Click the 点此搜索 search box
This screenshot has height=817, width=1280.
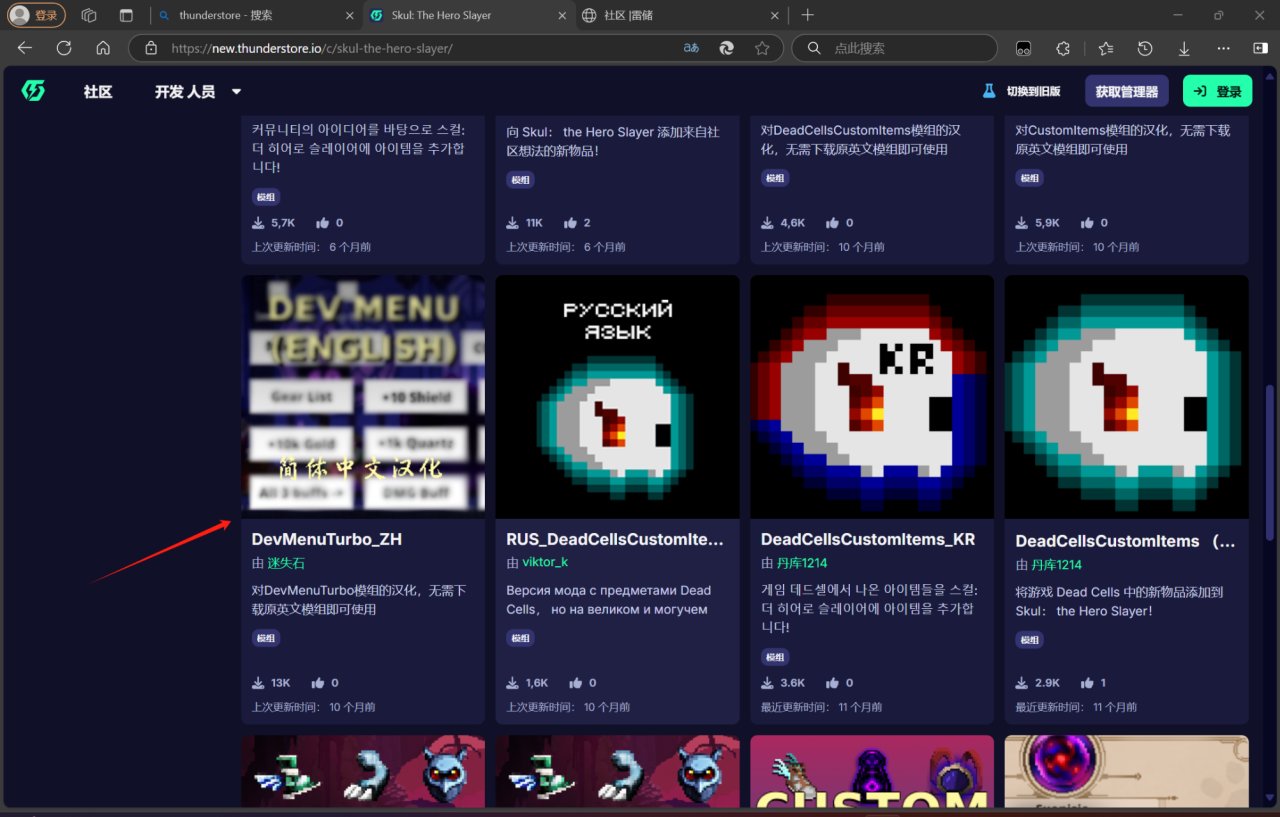pos(894,48)
